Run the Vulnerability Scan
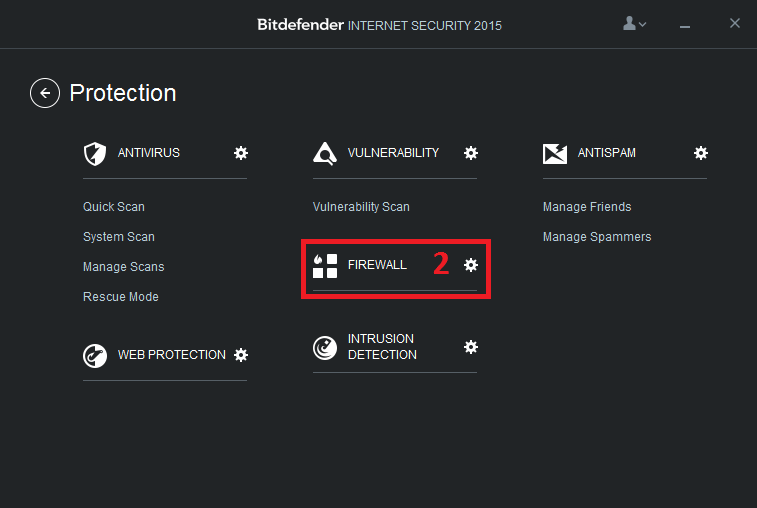 [x=361, y=207]
